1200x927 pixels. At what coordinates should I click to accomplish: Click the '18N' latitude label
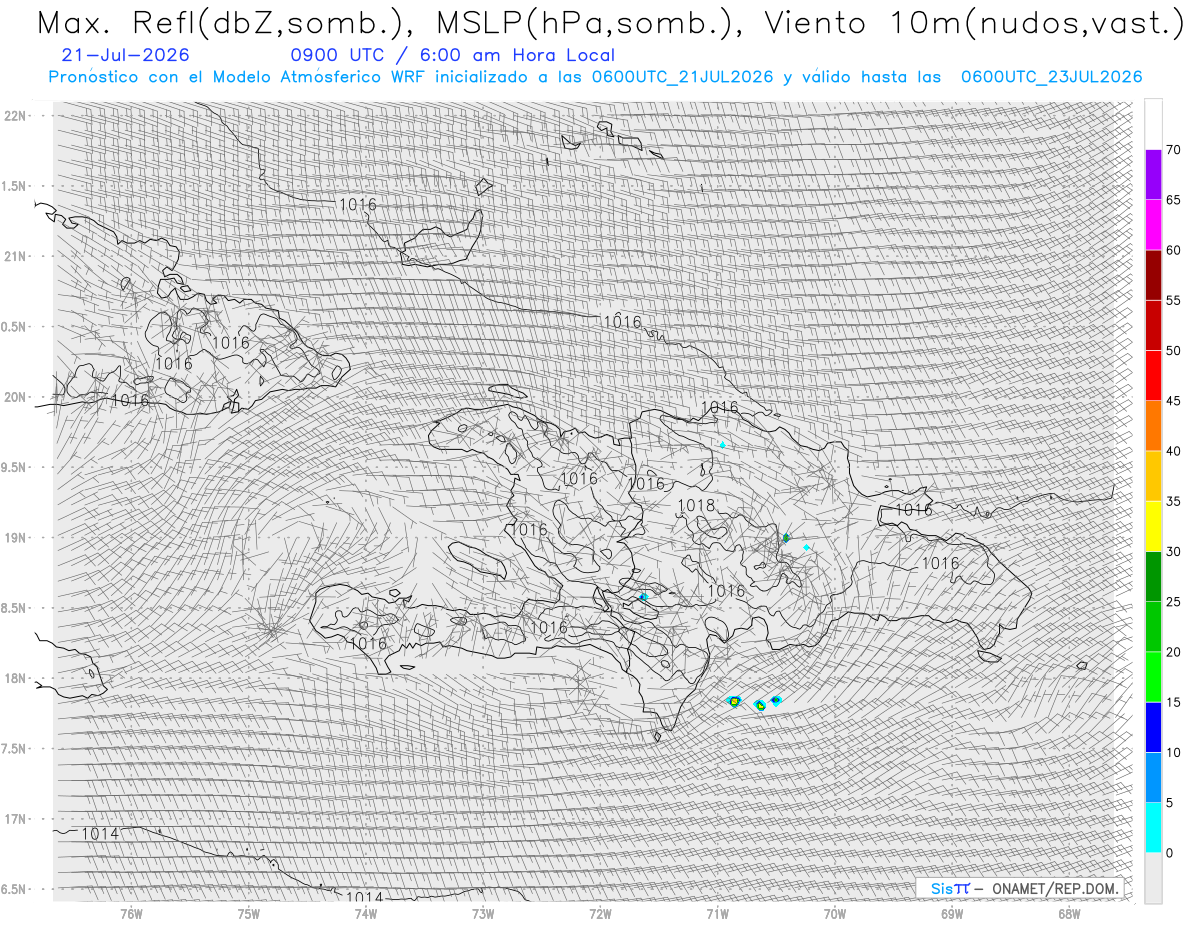(x=17, y=678)
